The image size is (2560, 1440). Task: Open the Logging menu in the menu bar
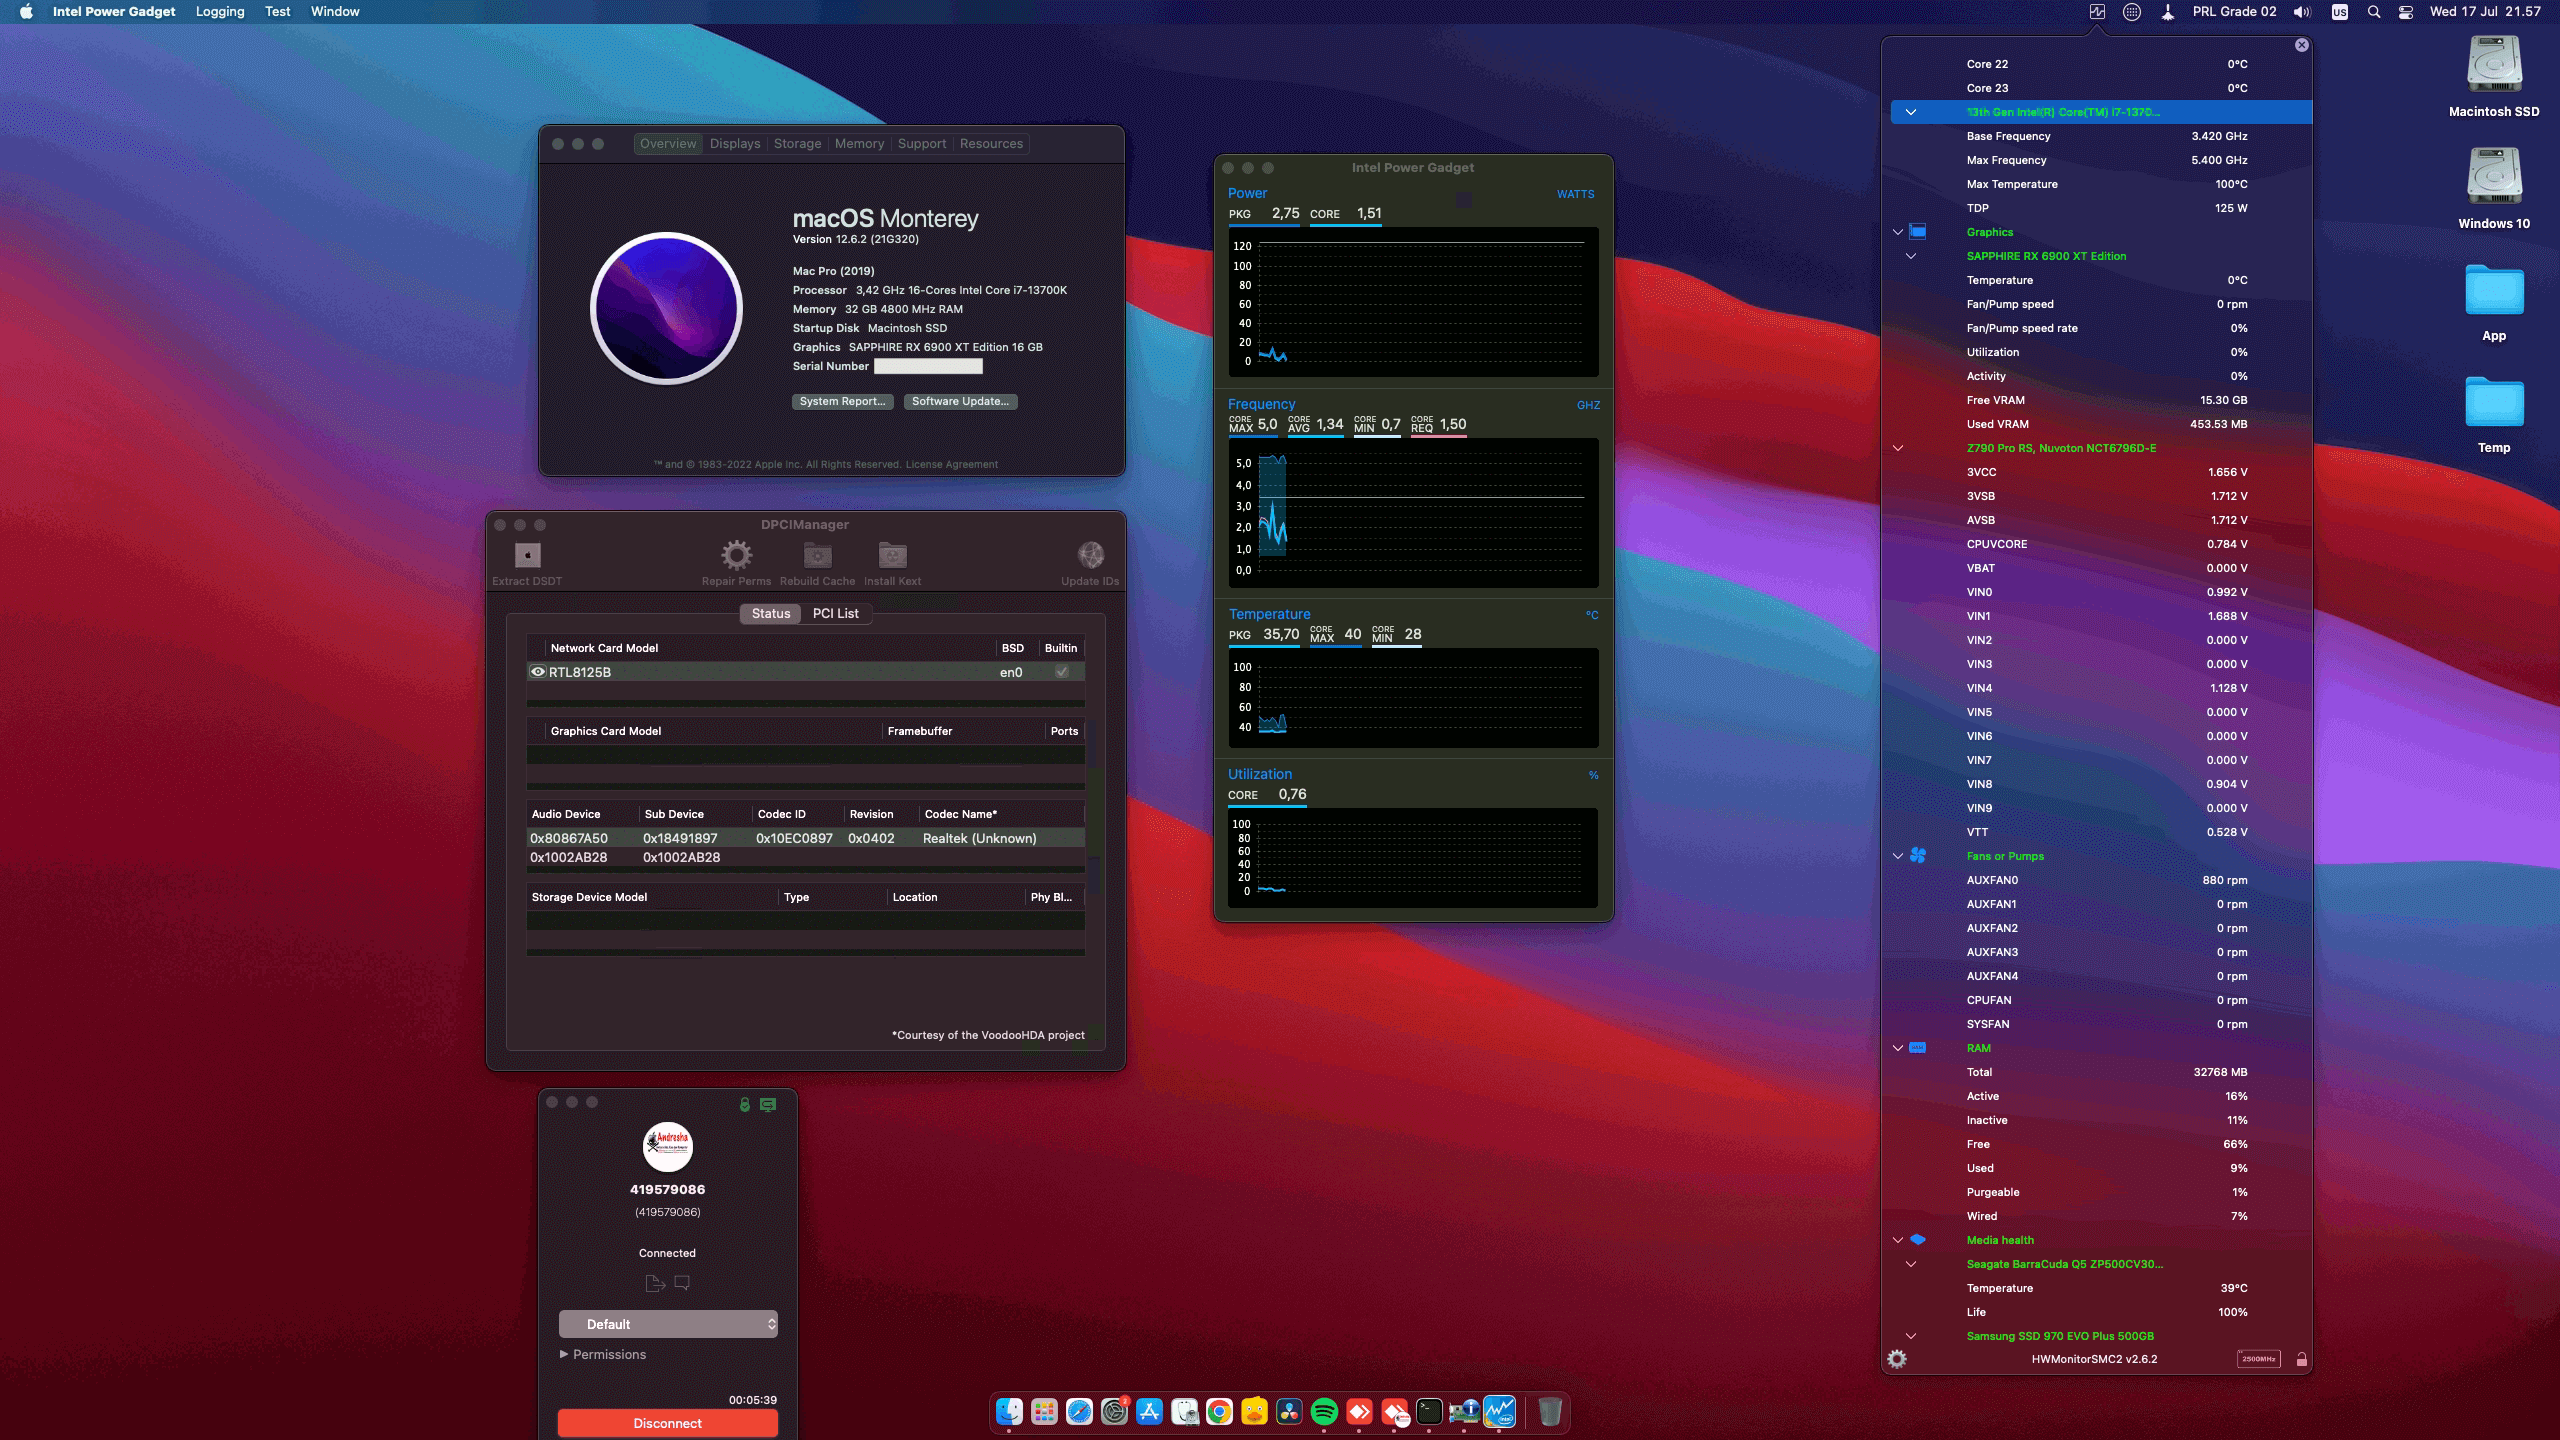[x=220, y=11]
